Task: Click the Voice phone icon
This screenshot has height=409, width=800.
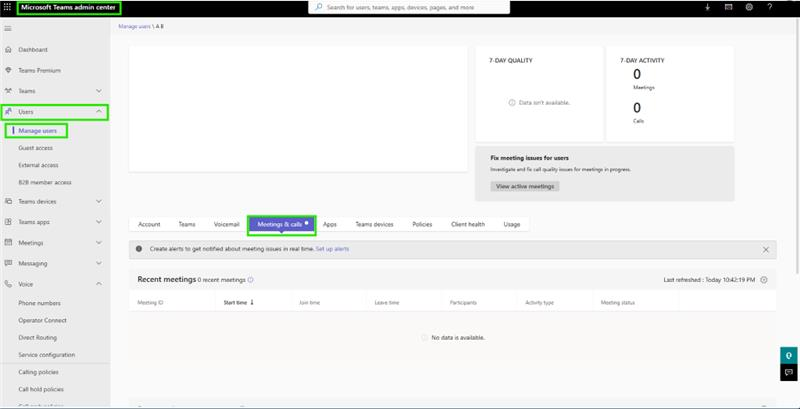Action: click(8, 284)
